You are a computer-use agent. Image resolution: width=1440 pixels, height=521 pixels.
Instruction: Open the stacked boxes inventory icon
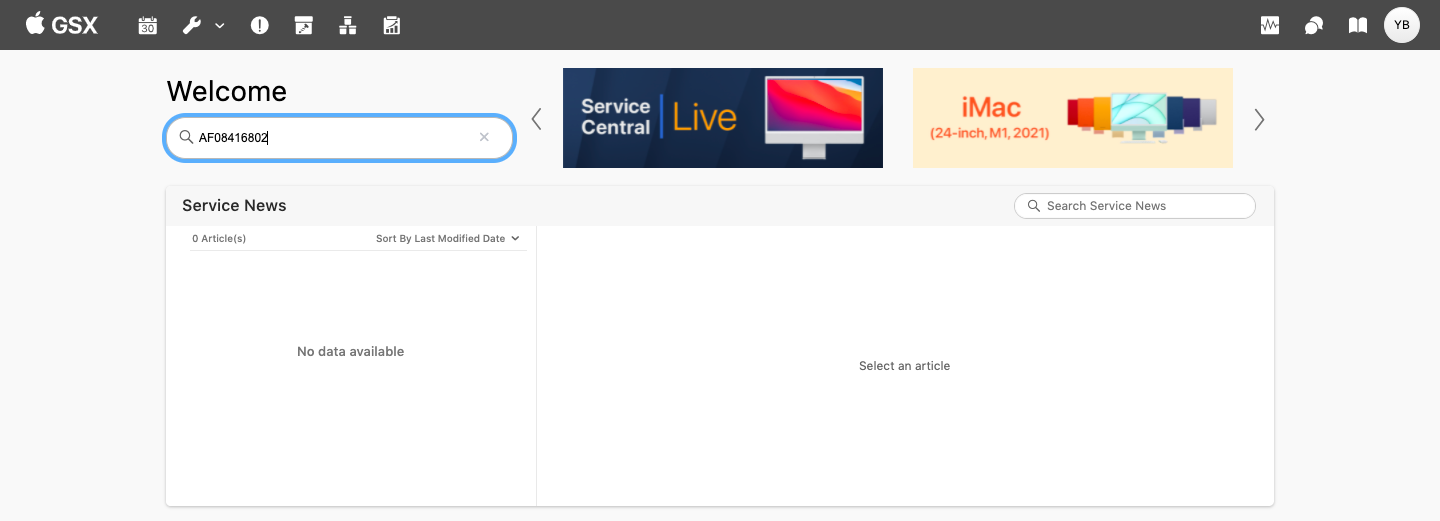pyautogui.click(x=348, y=26)
